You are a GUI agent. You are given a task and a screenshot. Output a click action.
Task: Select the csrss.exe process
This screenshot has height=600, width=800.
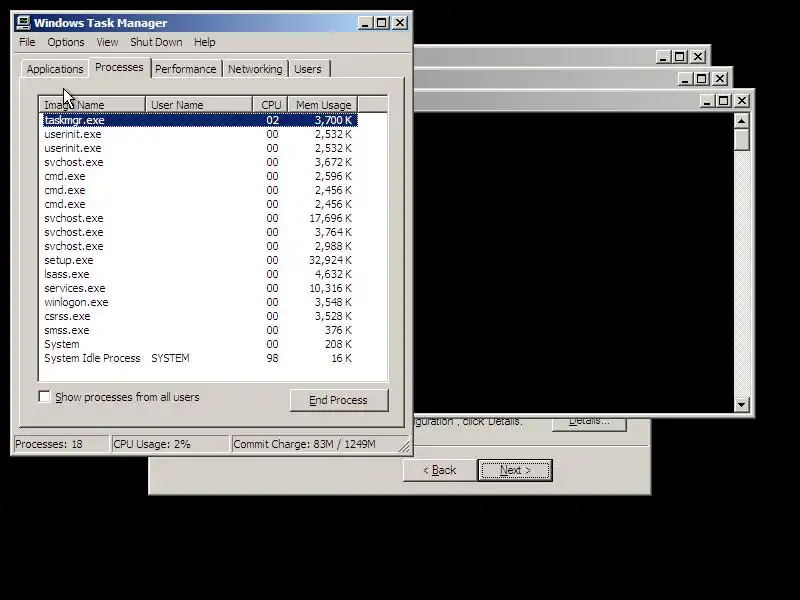tap(199, 316)
